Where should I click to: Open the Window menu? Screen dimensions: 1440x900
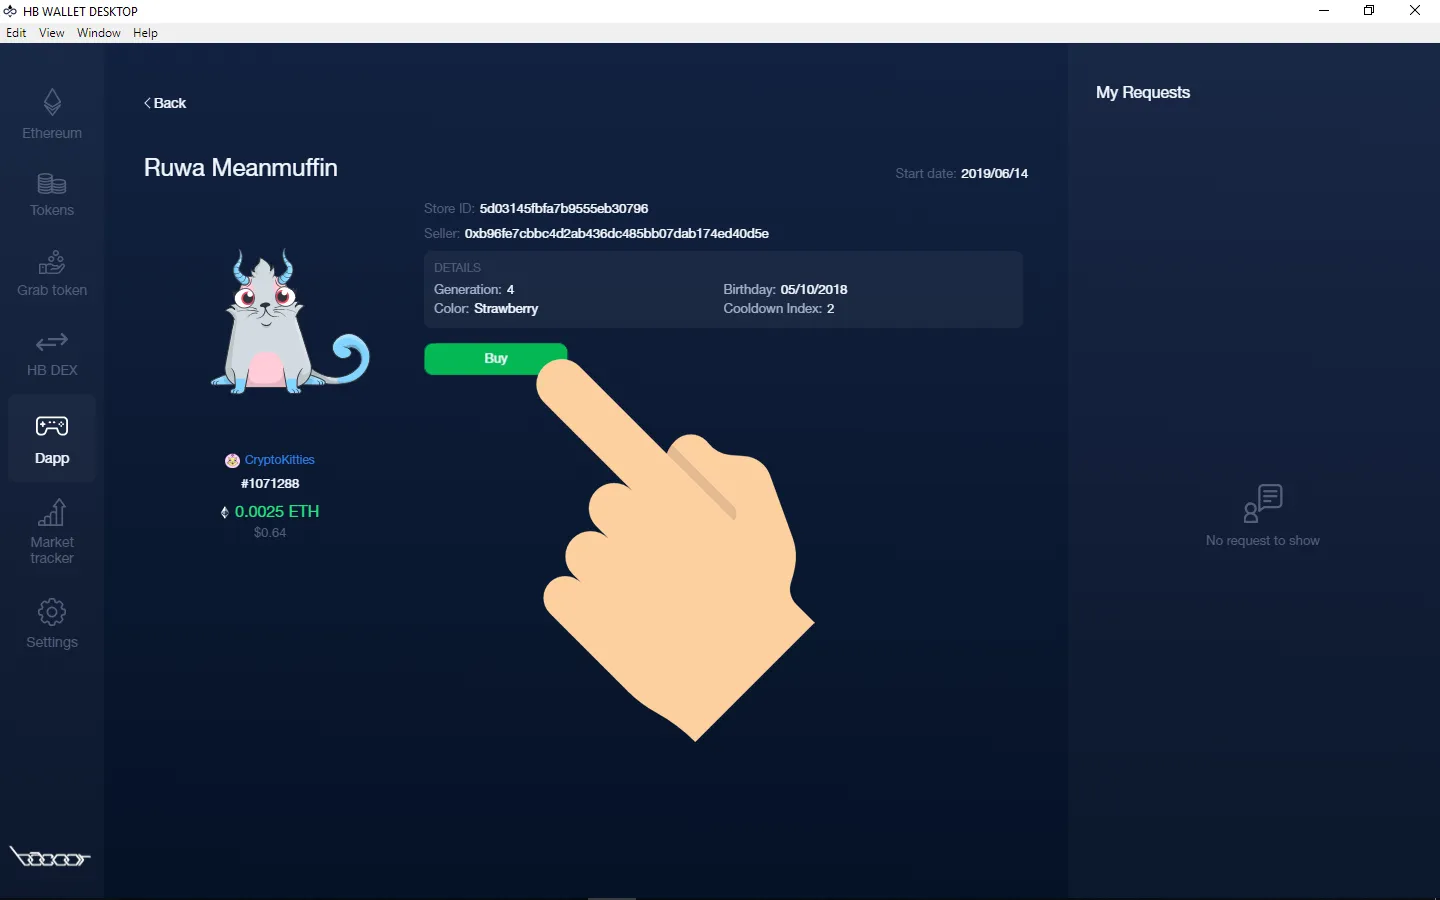(x=98, y=33)
